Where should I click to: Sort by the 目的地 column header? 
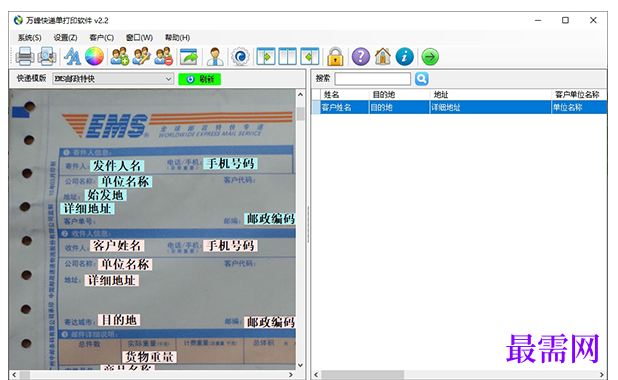(400, 95)
